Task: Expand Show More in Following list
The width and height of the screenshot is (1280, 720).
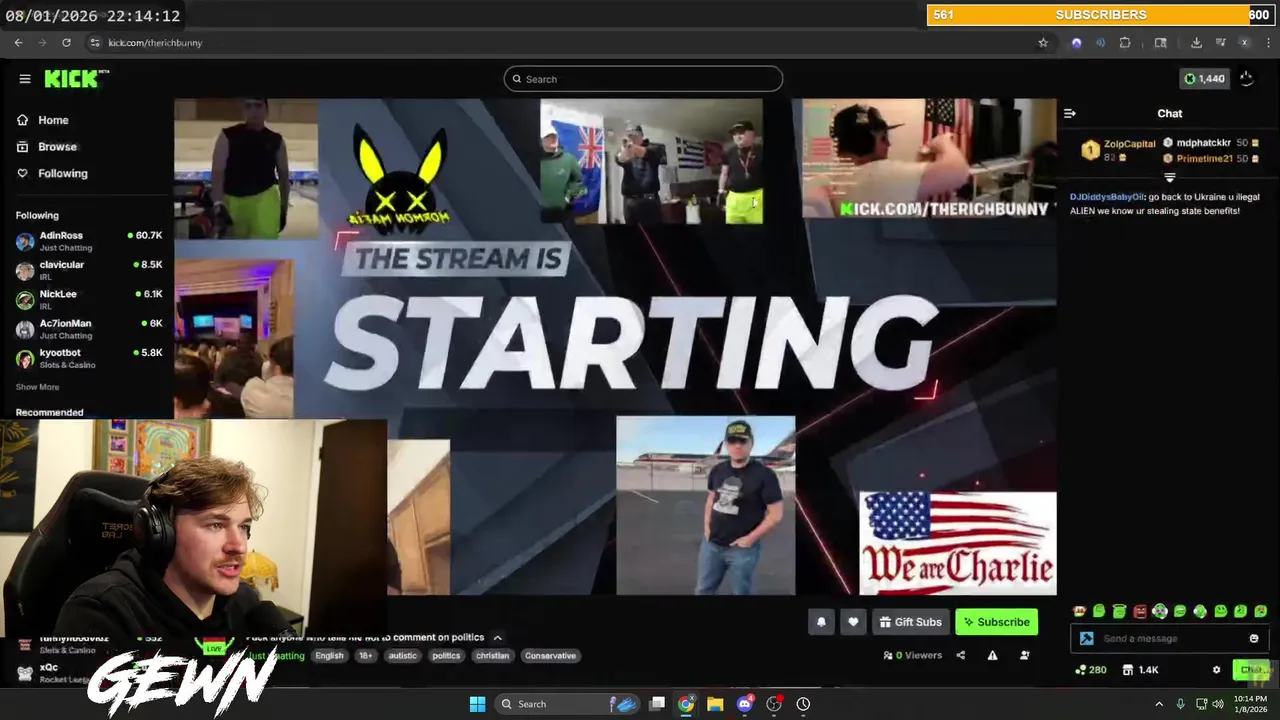Action: pyautogui.click(x=37, y=387)
